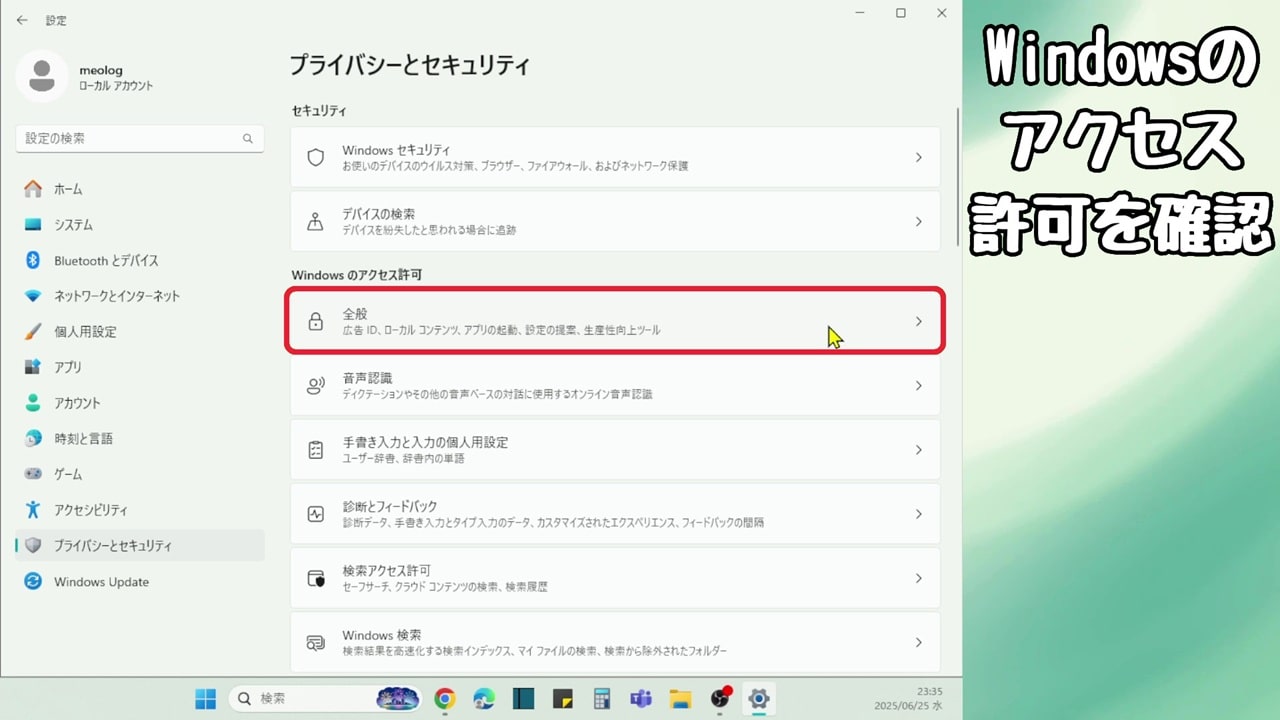Click the Accounts person icon
The height and width of the screenshot is (720, 1280).
coord(33,403)
